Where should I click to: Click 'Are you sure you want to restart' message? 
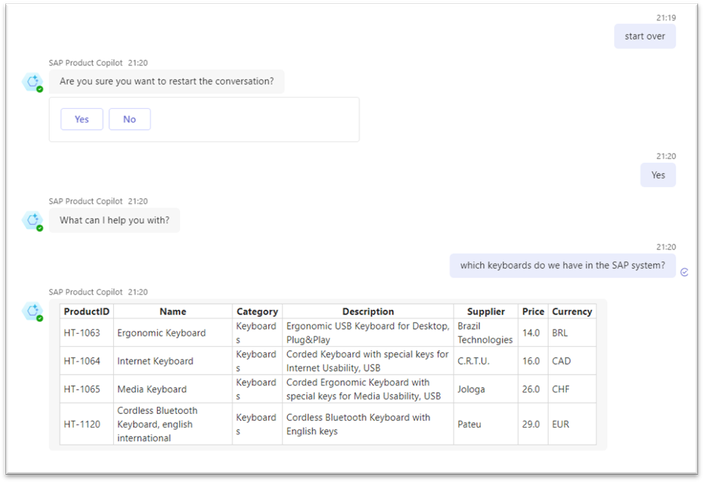(166, 81)
